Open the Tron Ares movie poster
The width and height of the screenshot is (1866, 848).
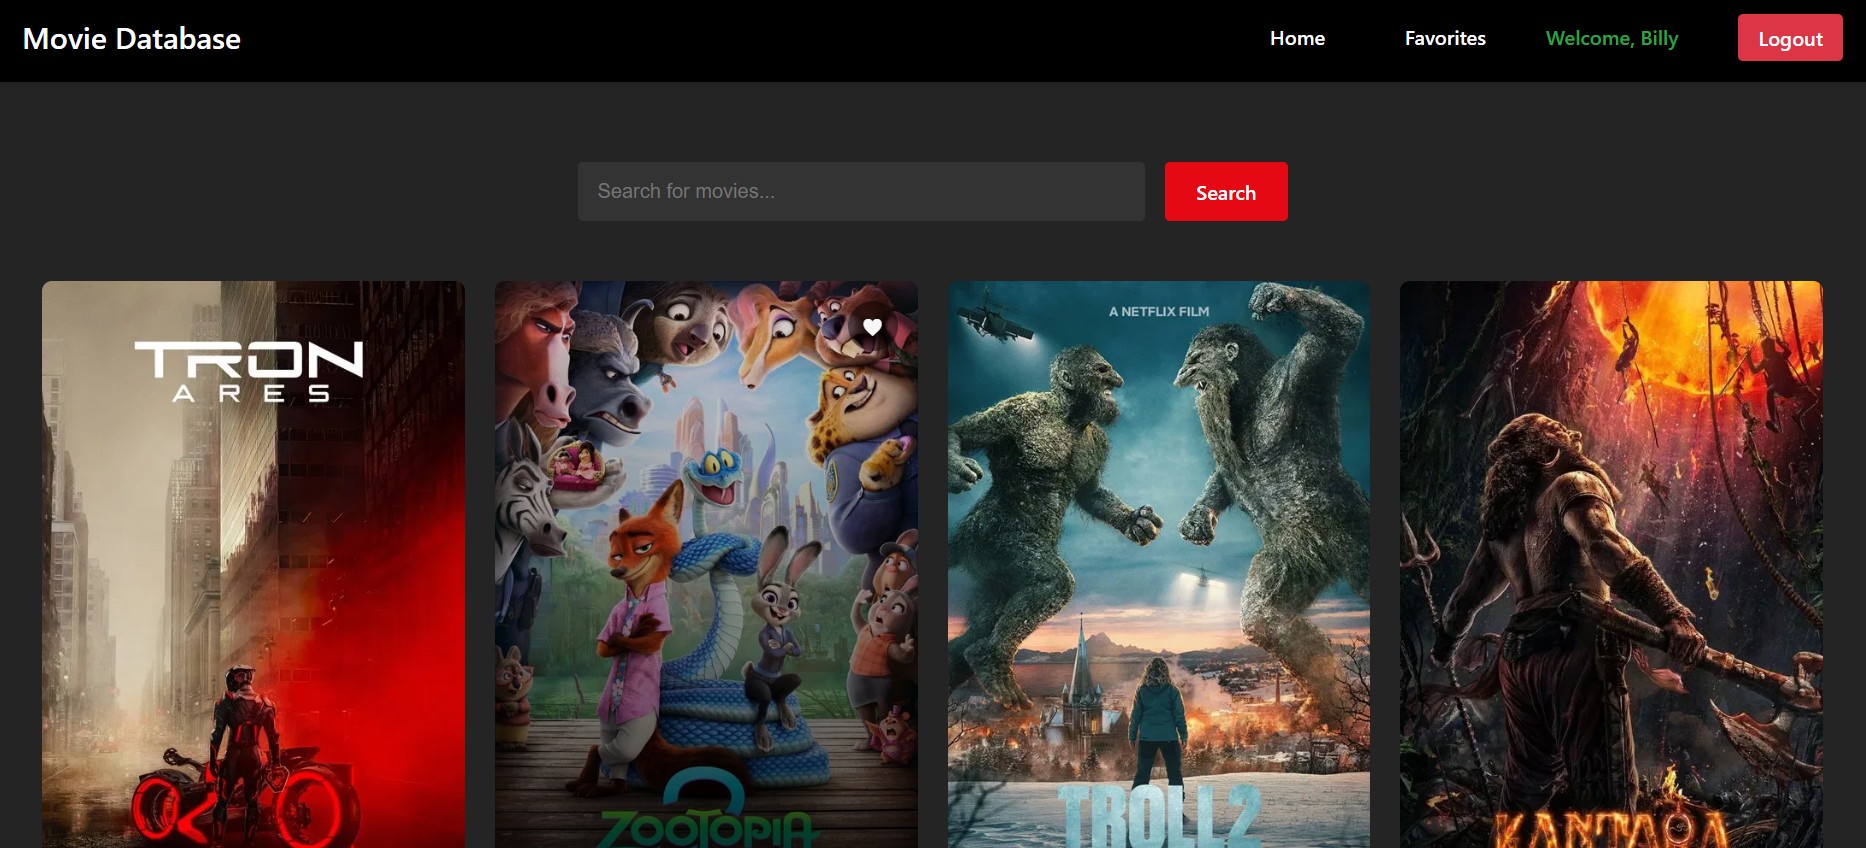(253, 565)
